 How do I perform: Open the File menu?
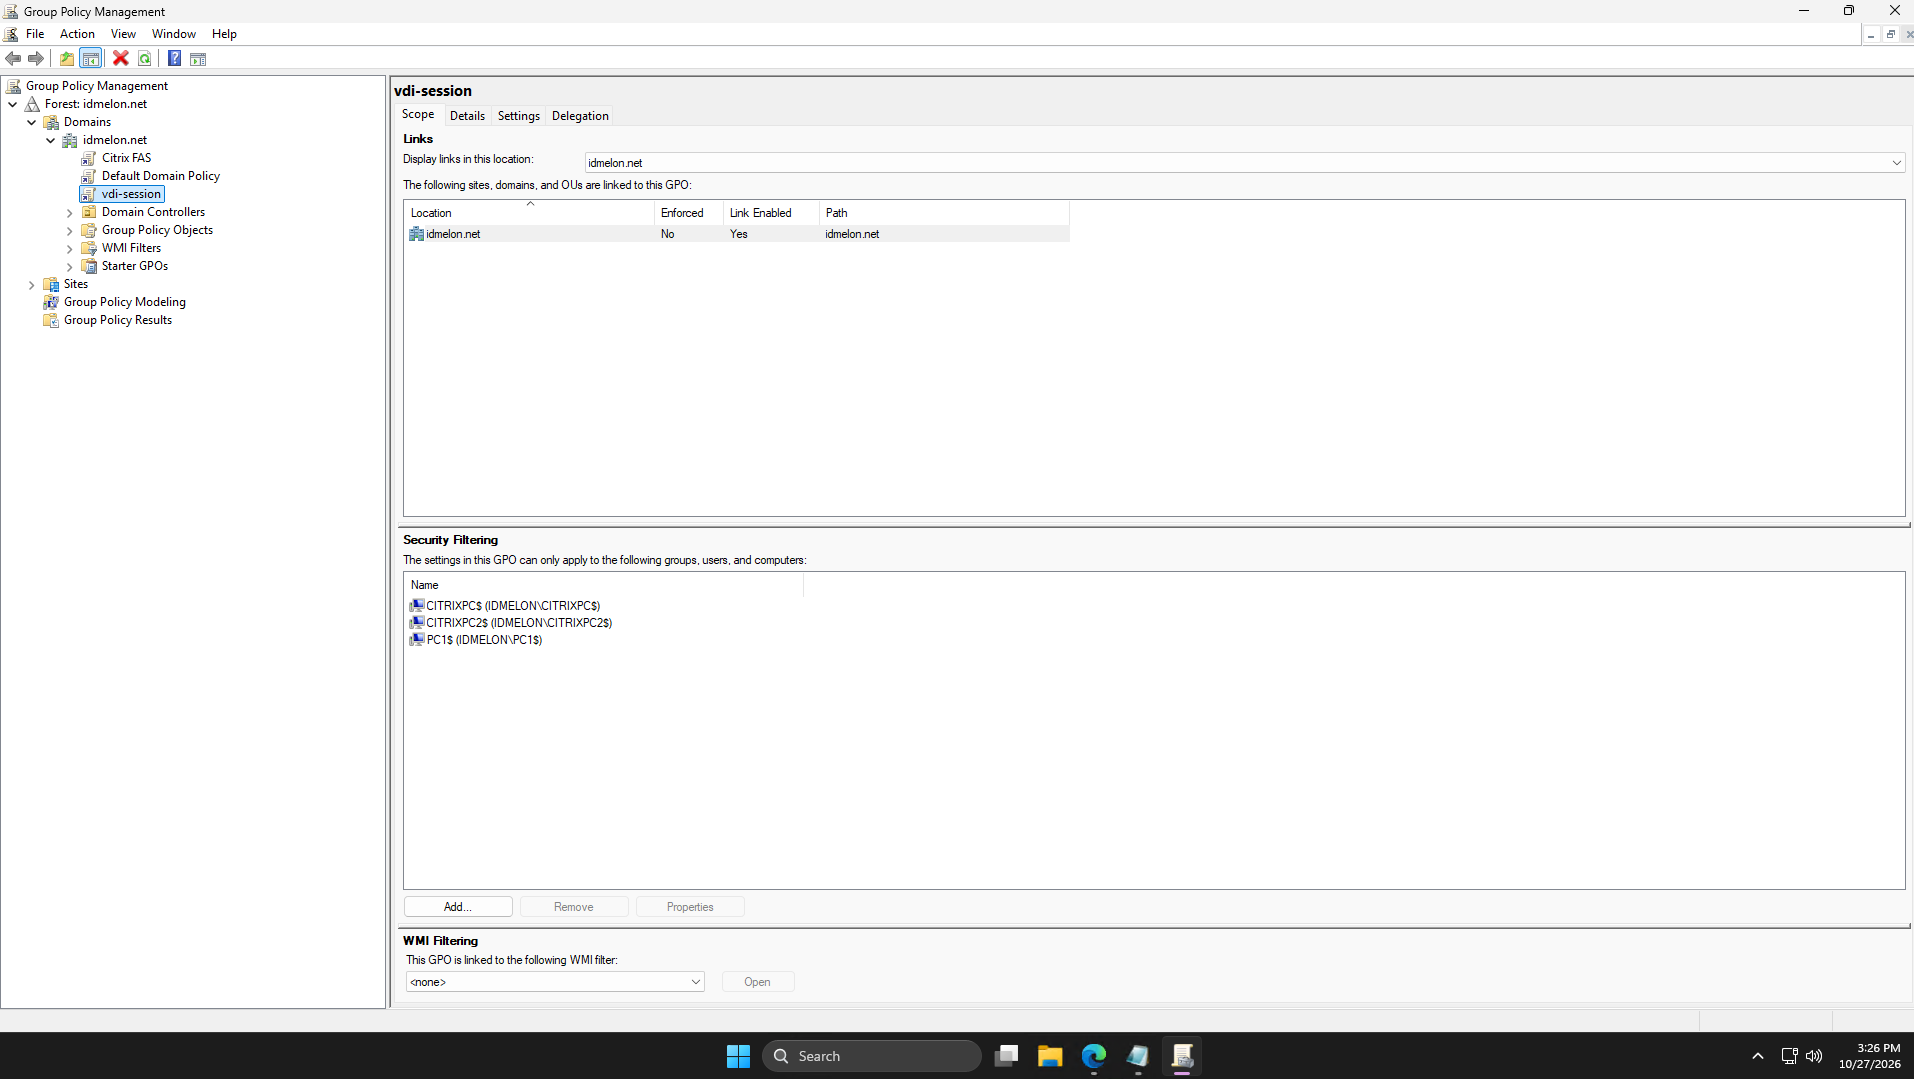point(35,34)
